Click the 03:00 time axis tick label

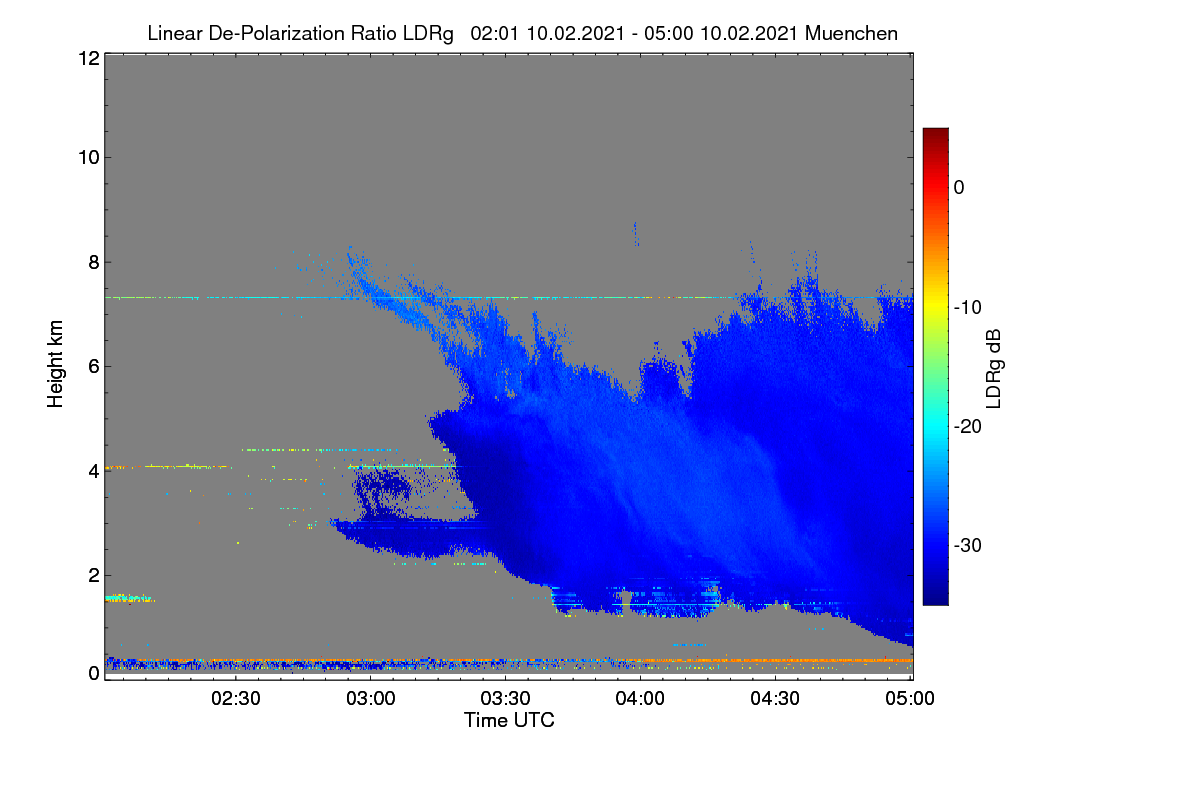[x=371, y=699]
